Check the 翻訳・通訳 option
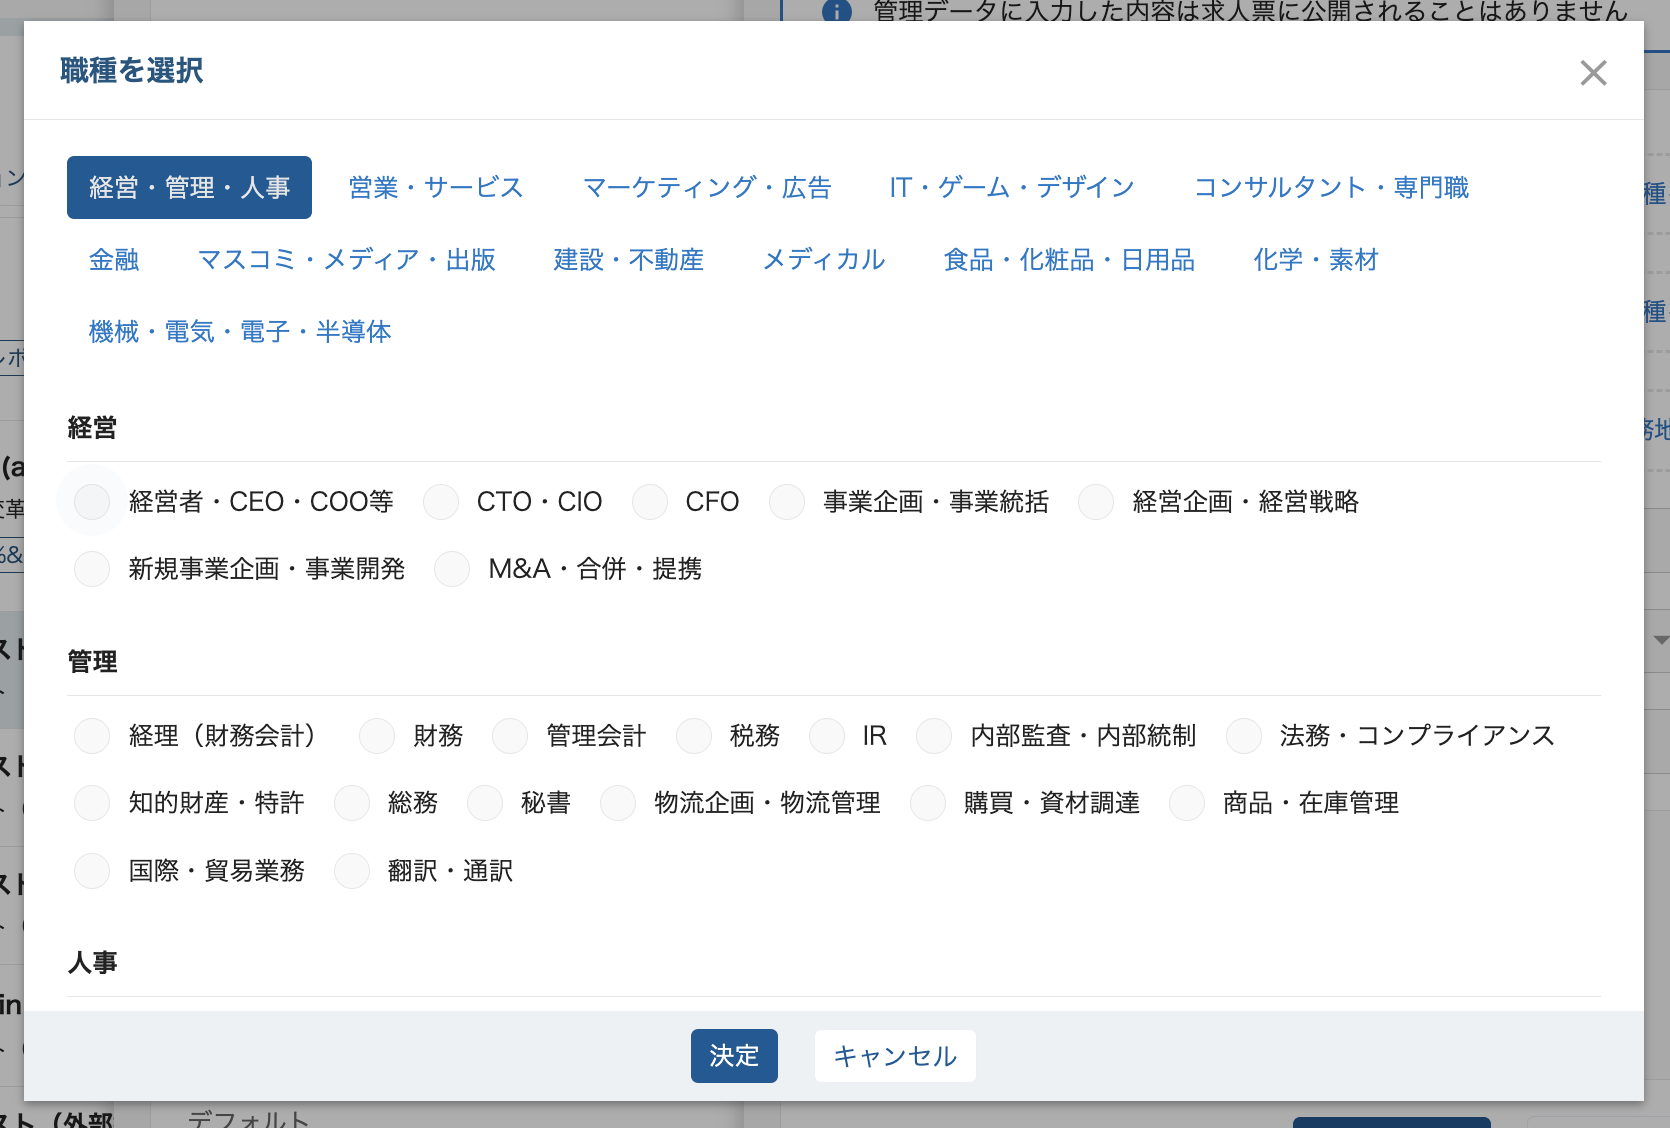Image resolution: width=1670 pixels, height=1128 pixels. (352, 871)
